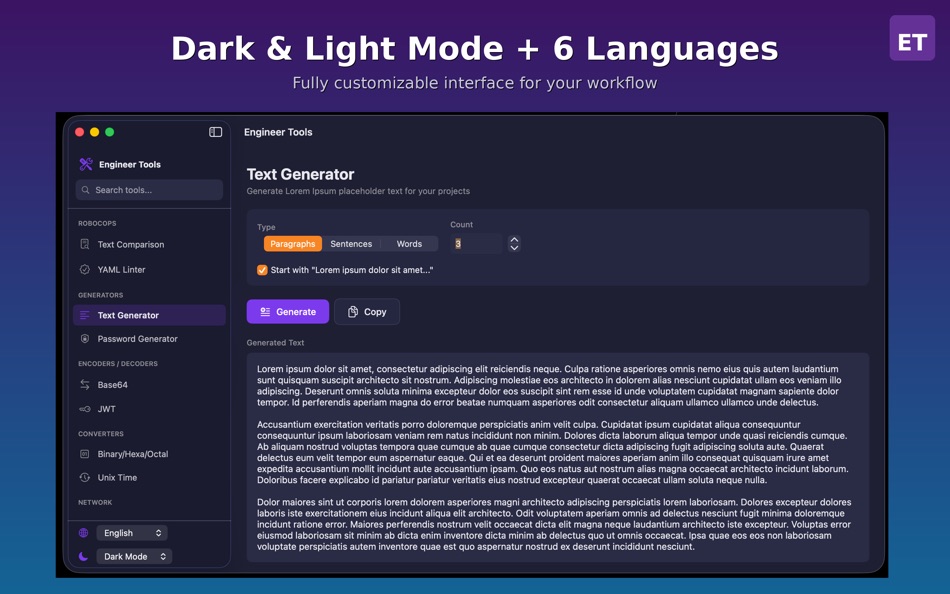
Task: Select Text Generator in sidebar
Action: pyautogui.click(x=149, y=315)
